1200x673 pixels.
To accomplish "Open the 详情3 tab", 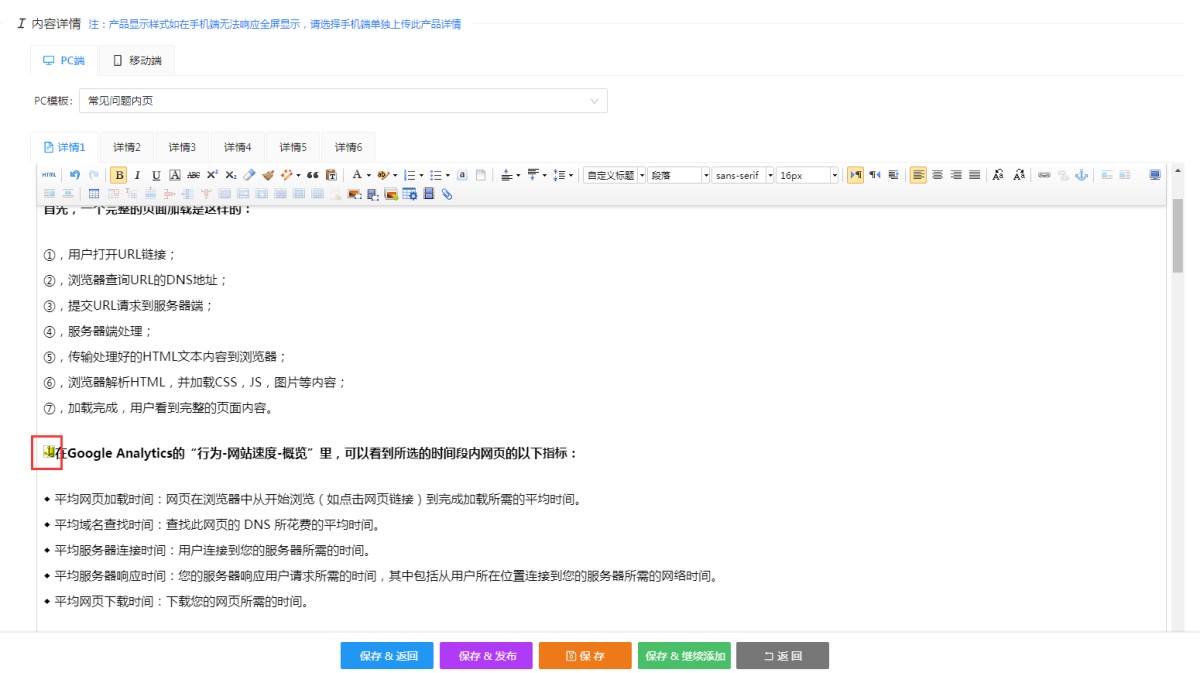I will coord(182,147).
